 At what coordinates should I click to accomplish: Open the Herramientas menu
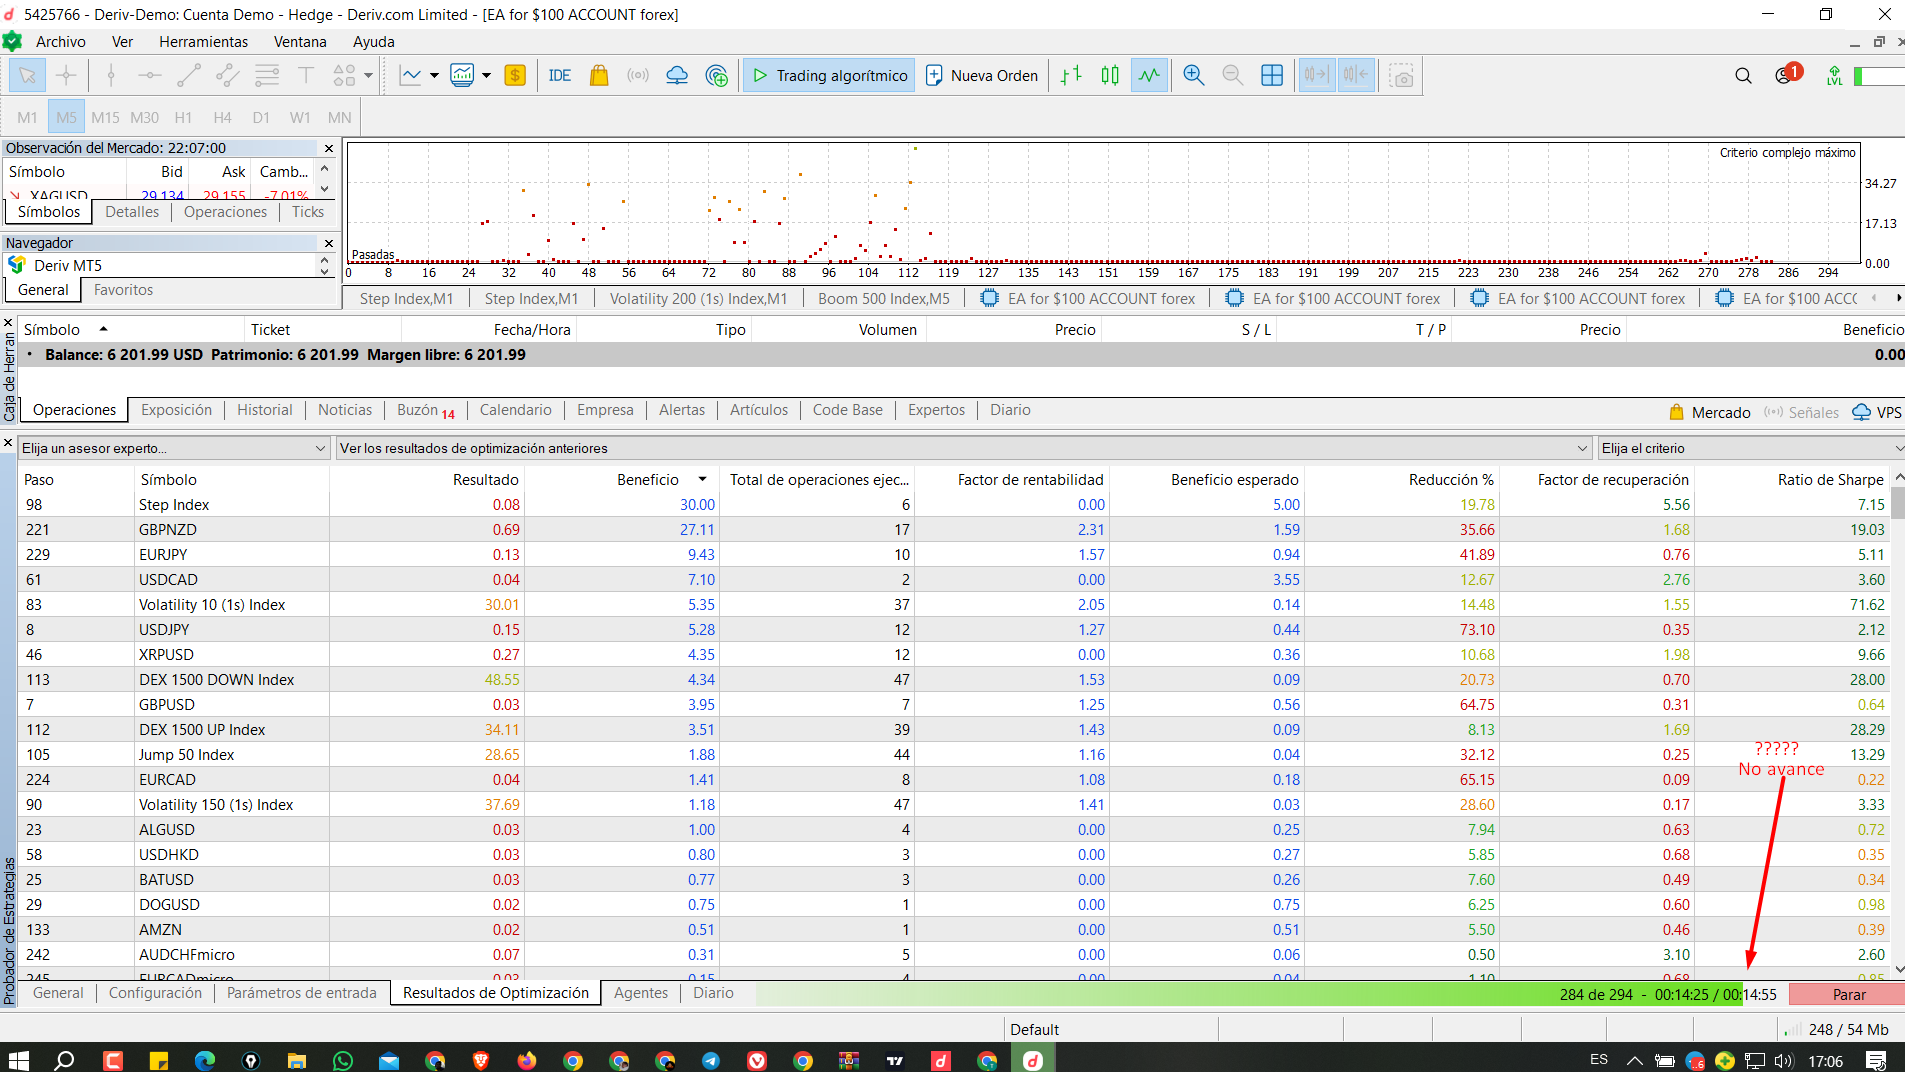point(203,42)
